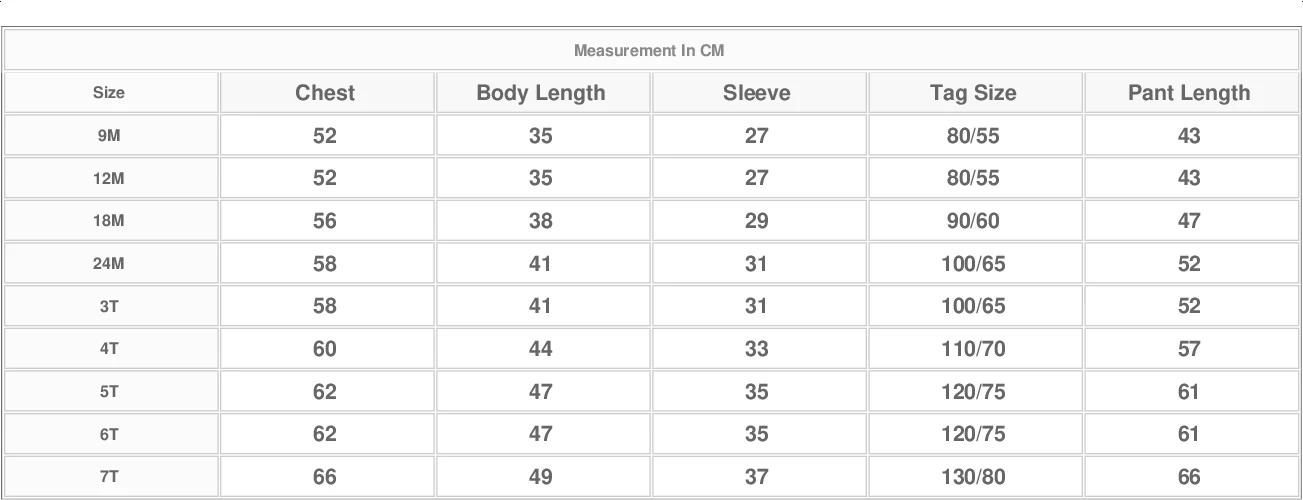Select the 18M size row label
This screenshot has height=500, width=1303.
pos(109,221)
